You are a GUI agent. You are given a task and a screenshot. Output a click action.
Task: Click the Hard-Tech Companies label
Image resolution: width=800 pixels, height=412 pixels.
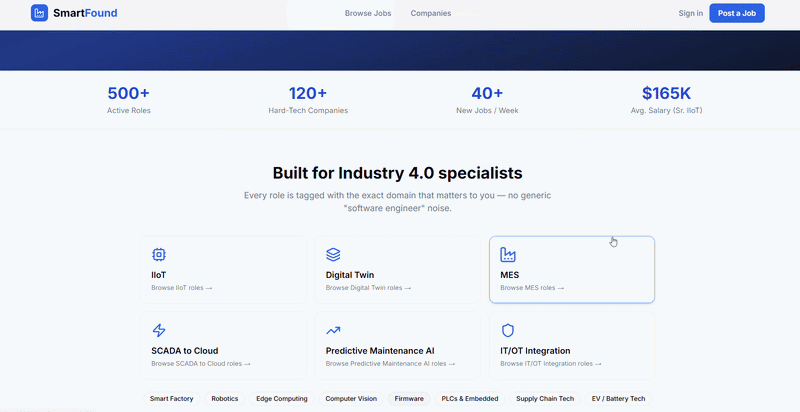(308, 110)
